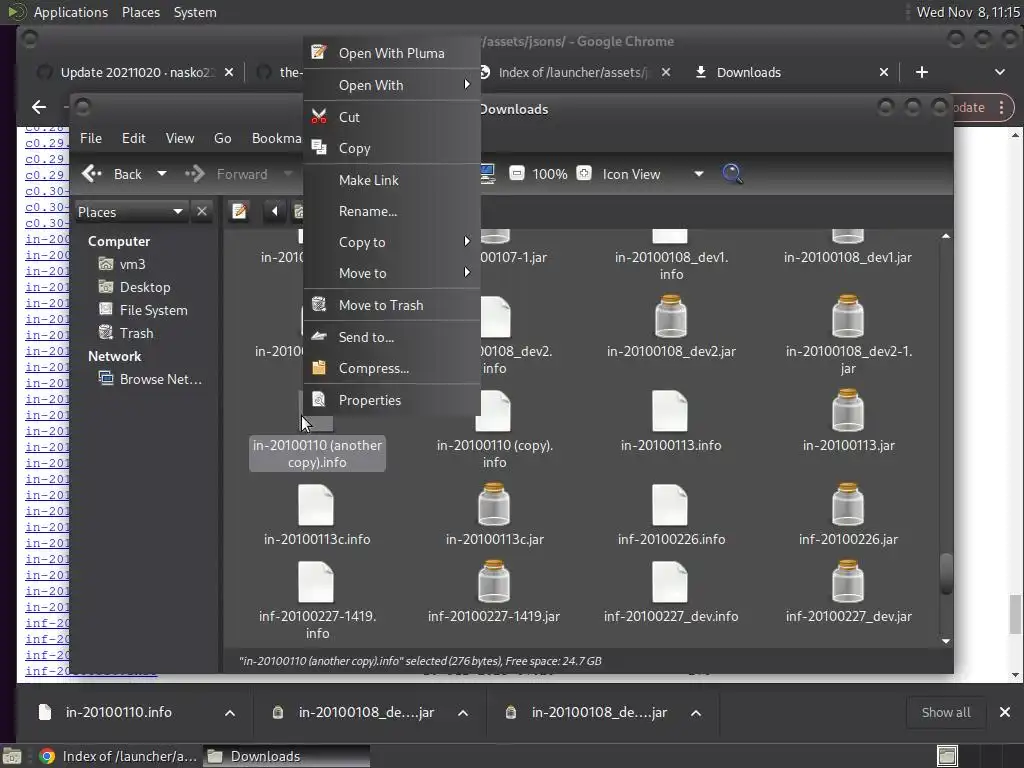Open Properties from the context menu
This screenshot has width=1024, height=768.
coord(392,400)
